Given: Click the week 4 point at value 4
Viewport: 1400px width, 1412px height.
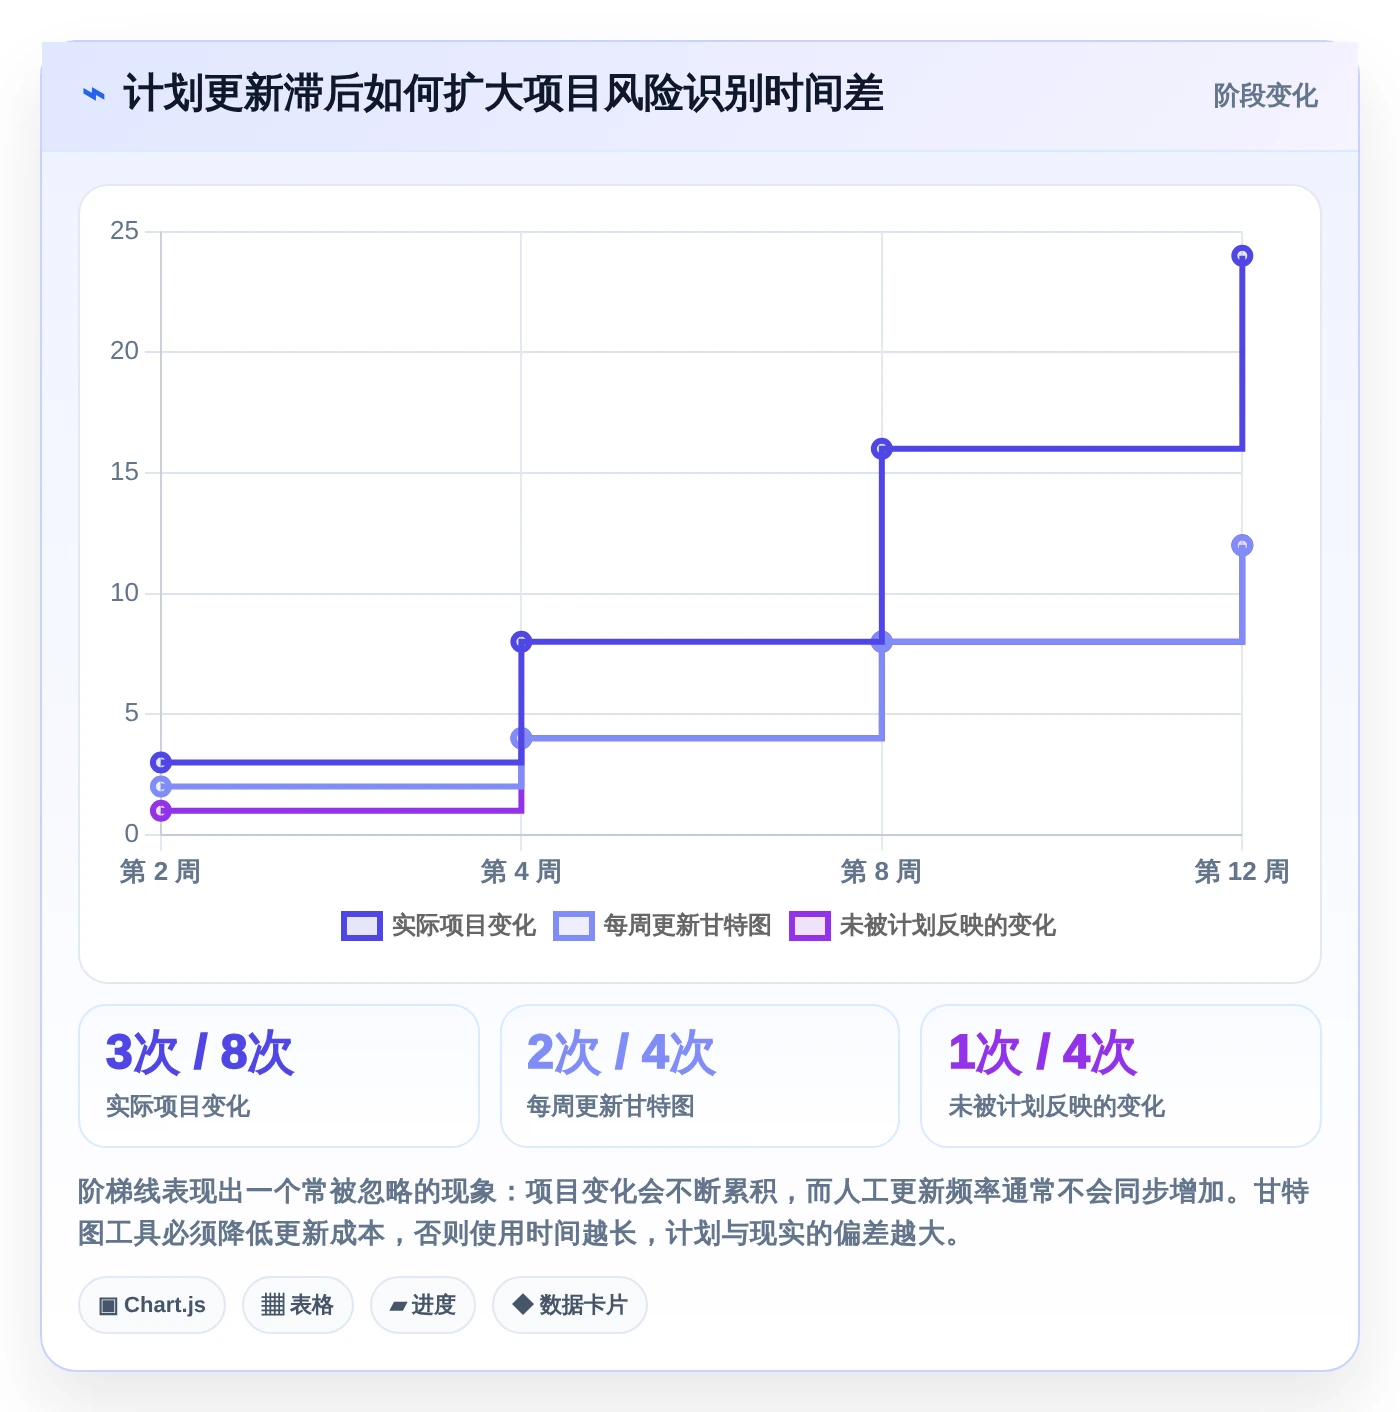Looking at the screenshot, I should point(521,738).
